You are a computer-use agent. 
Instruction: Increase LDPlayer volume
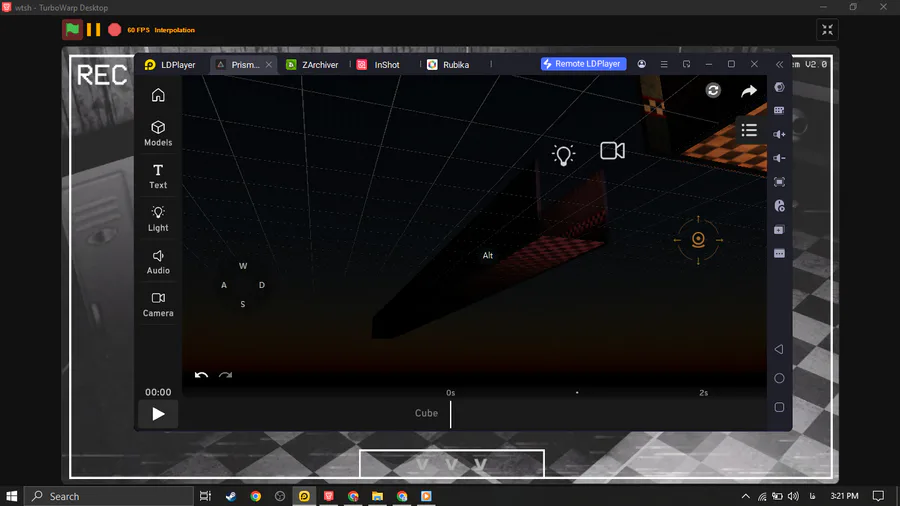point(779,134)
